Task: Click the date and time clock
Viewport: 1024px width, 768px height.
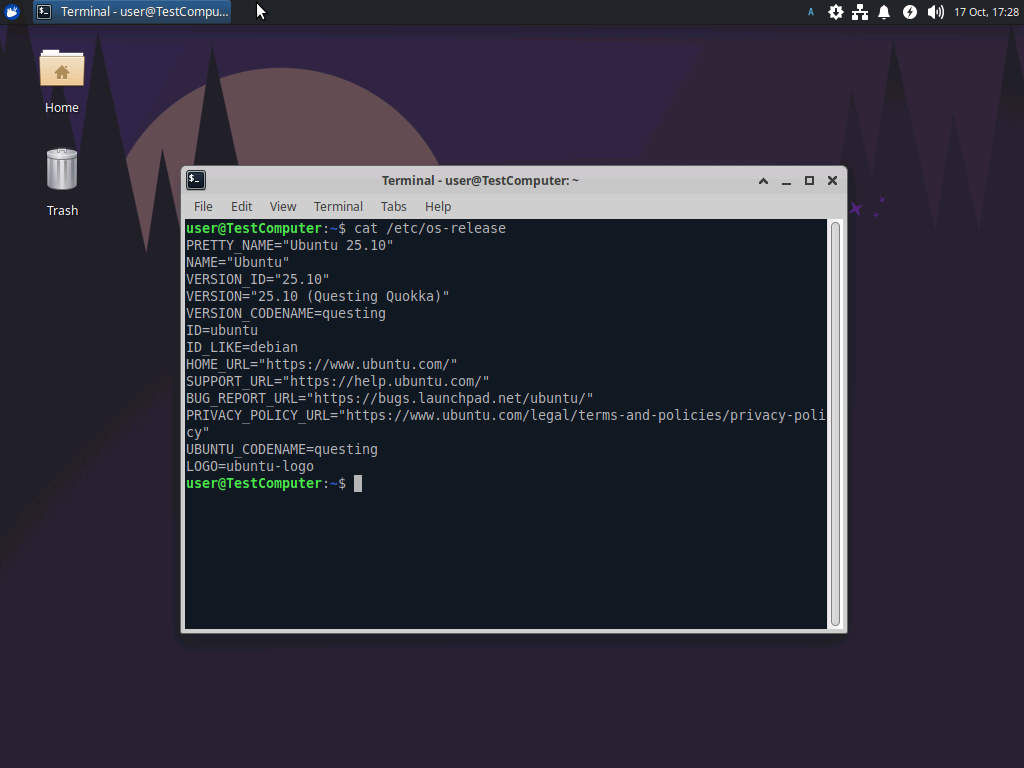Action: click(986, 12)
